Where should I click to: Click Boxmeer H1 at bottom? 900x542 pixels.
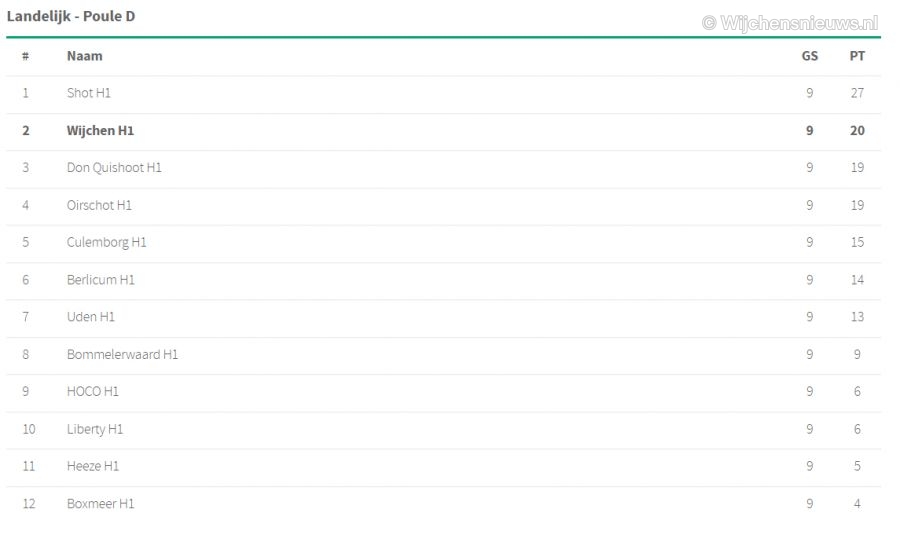(x=100, y=504)
